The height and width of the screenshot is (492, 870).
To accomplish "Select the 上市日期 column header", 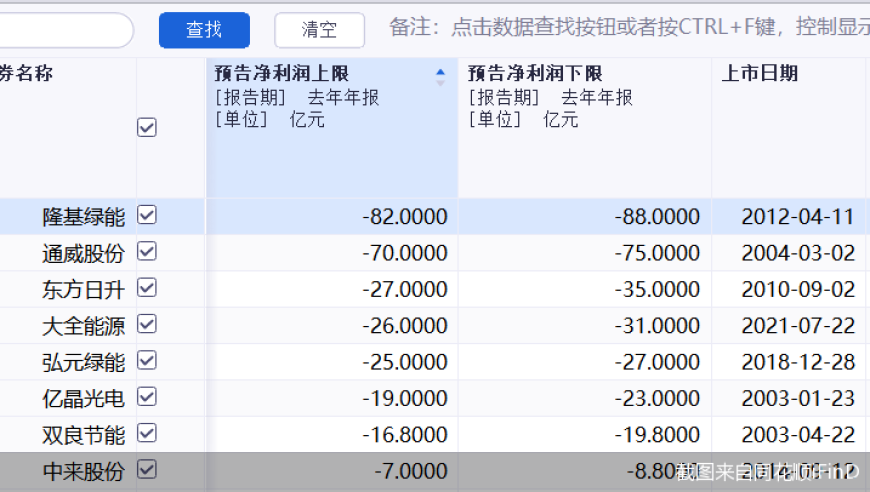I will pos(789,128).
